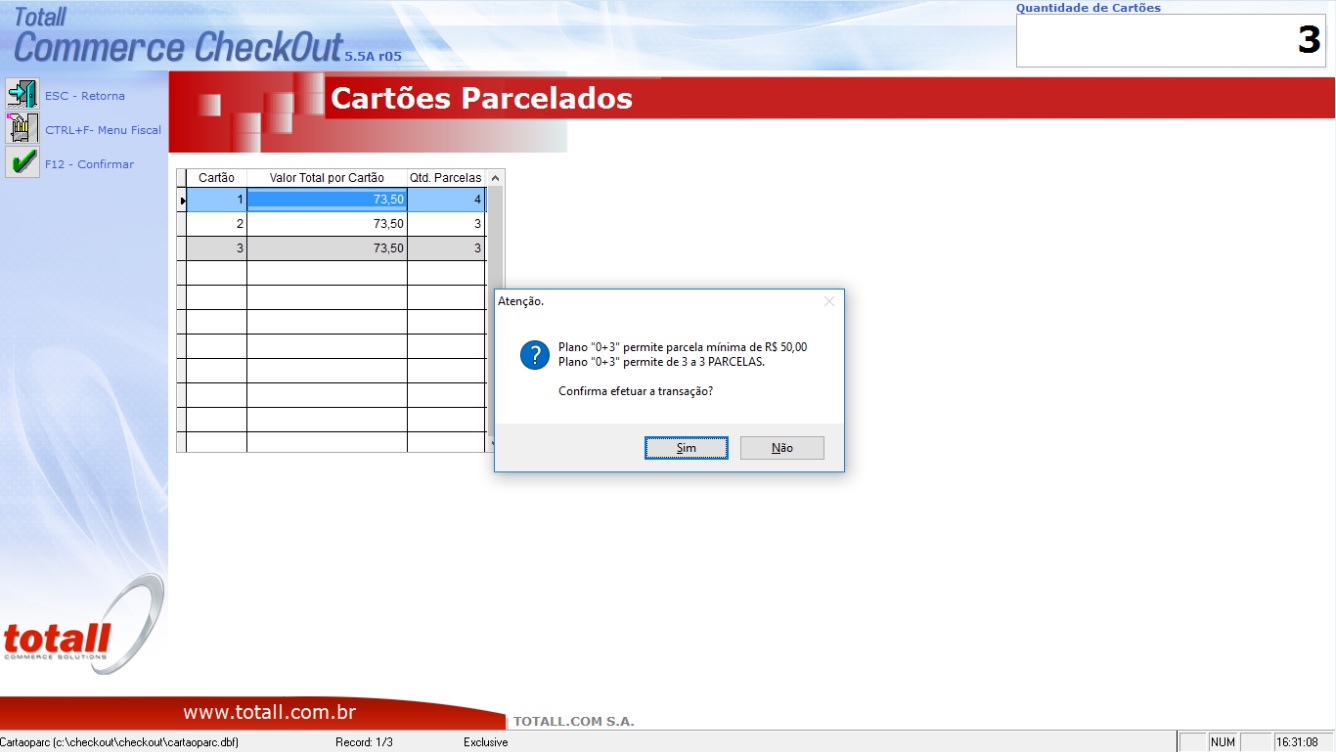The image size is (1336, 752).
Task: Click the Record: 1/3 status entry
Action: point(364,743)
